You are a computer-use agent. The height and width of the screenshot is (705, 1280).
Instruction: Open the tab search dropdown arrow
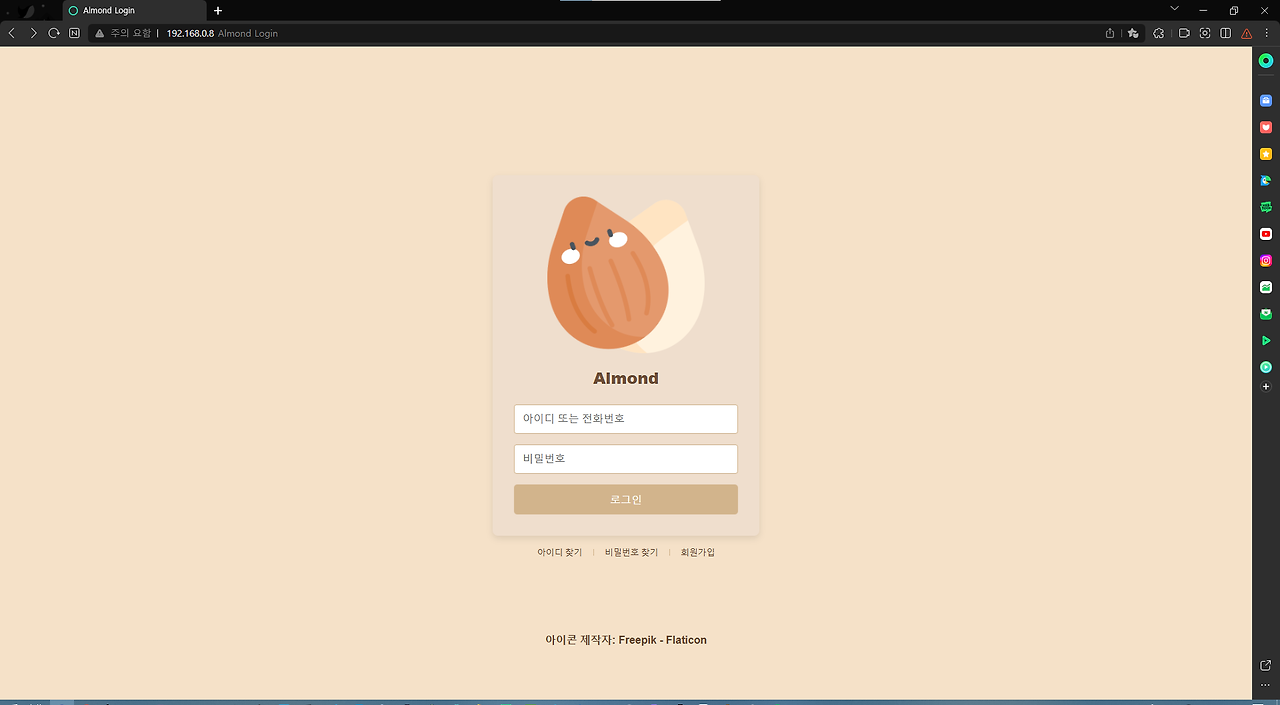click(x=1174, y=9)
